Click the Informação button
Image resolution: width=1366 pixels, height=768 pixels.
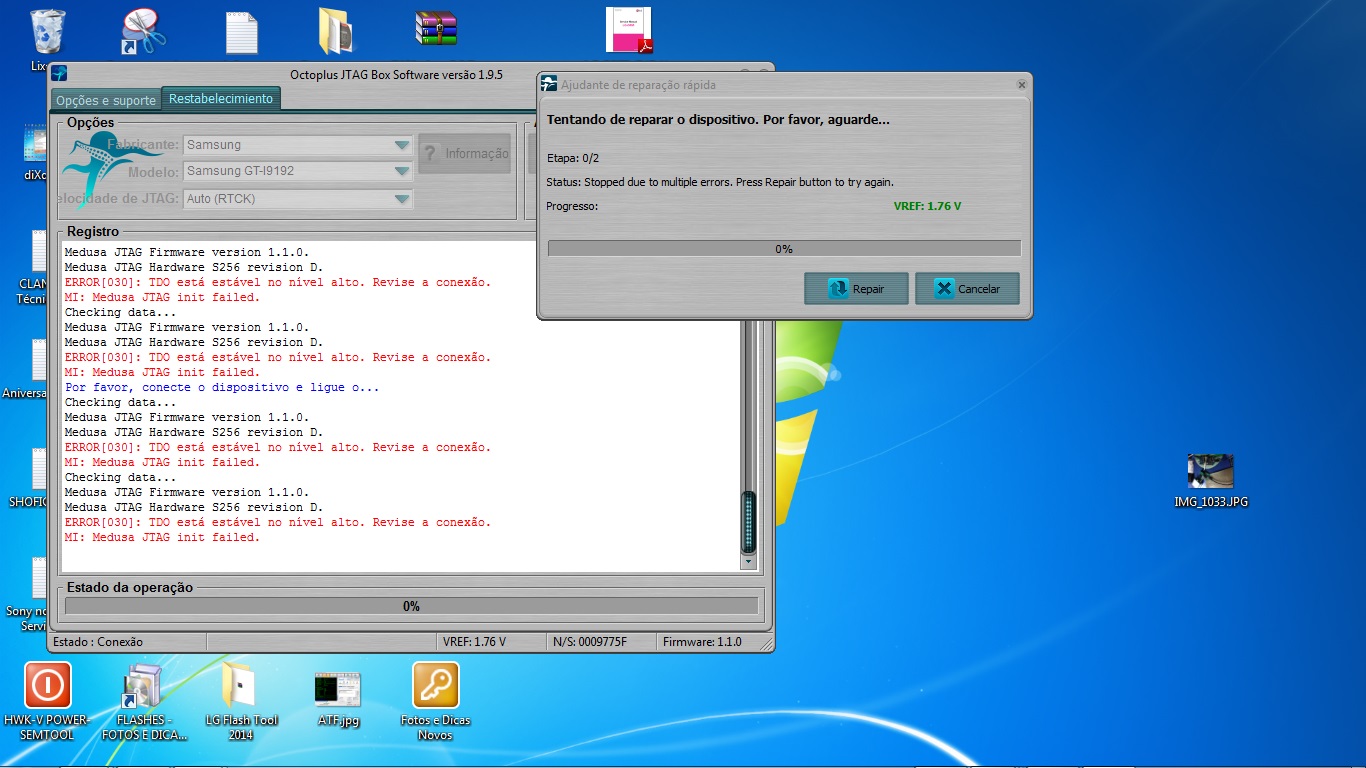click(465, 153)
